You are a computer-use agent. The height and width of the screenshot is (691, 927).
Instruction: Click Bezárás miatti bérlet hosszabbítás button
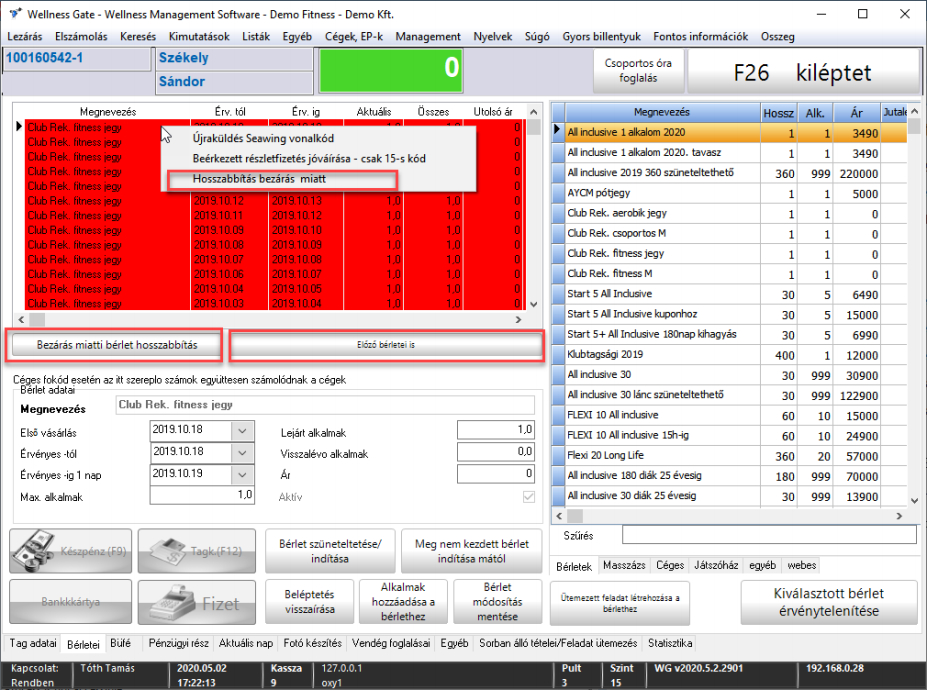click(x=117, y=345)
